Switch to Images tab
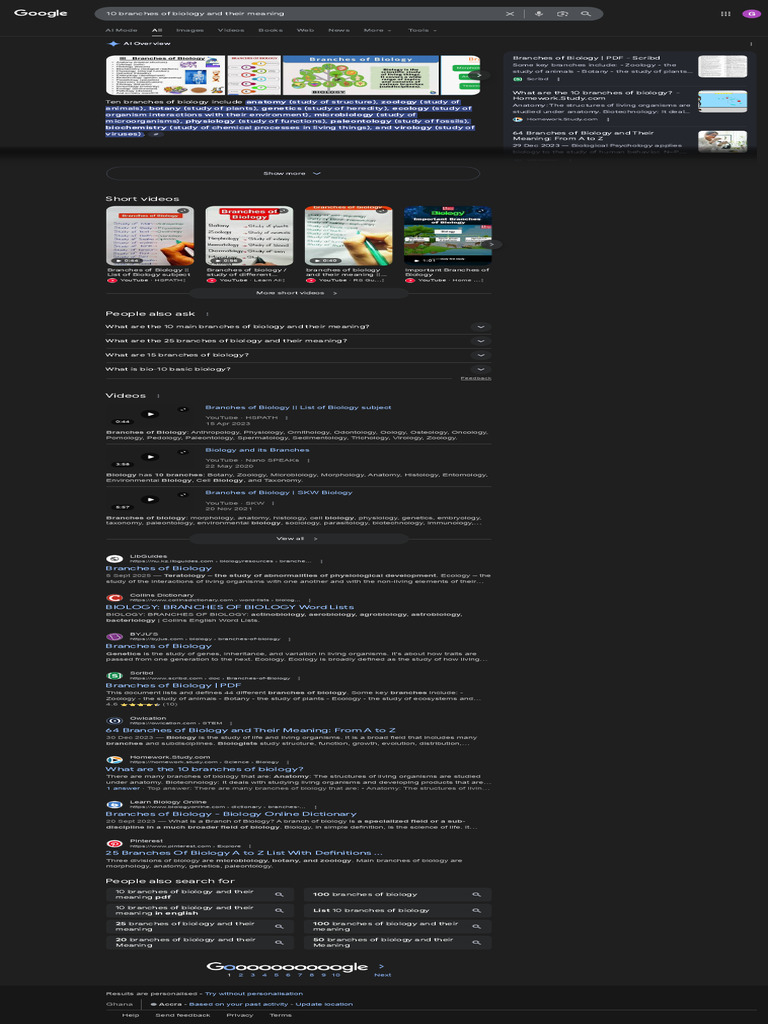Image resolution: width=768 pixels, height=1024 pixels. (190, 30)
